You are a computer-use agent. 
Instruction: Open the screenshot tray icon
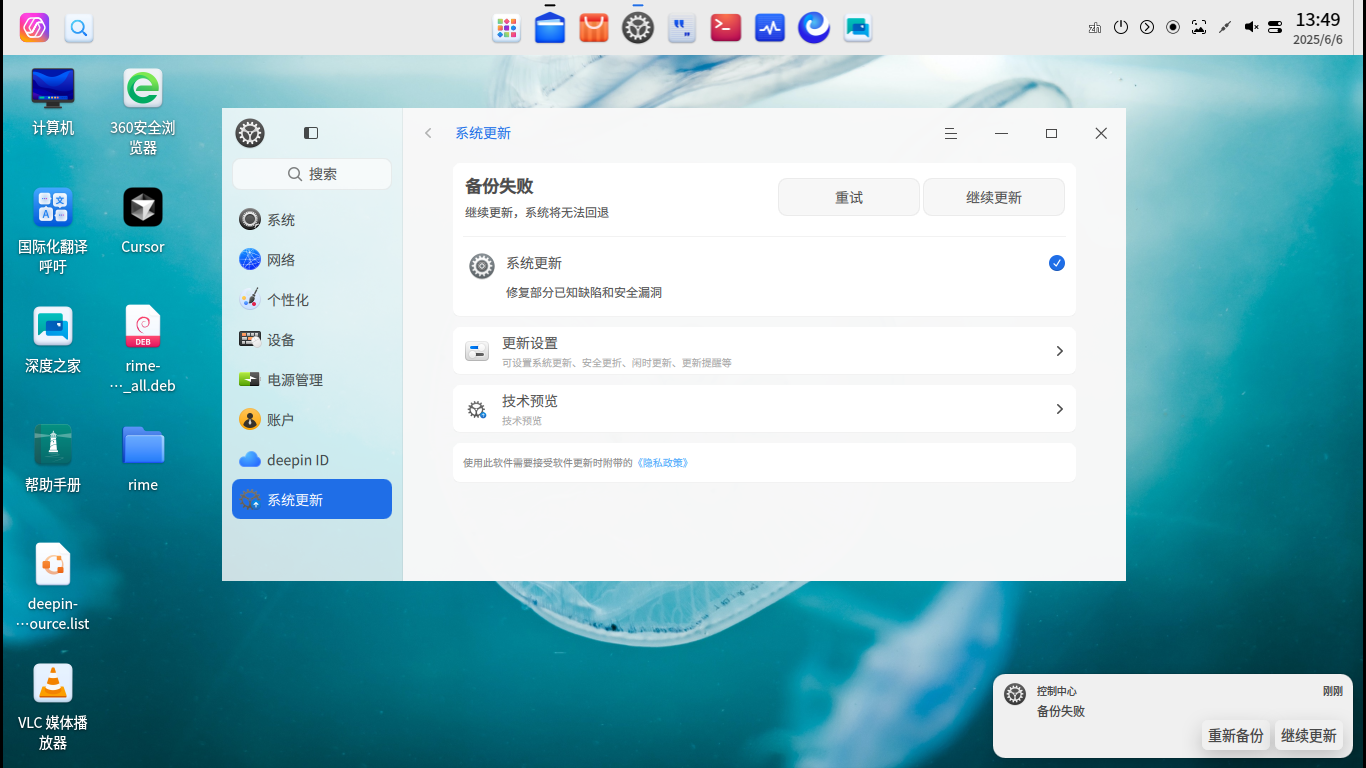click(x=1199, y=27)
